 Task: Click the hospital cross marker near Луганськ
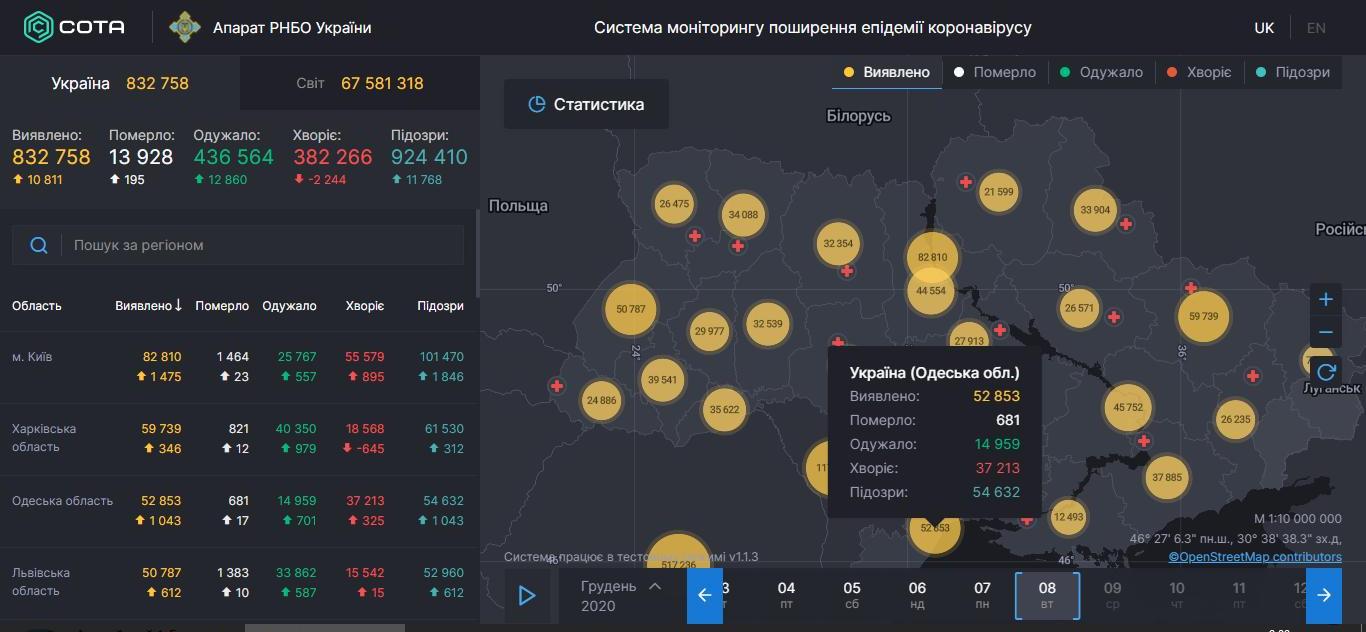click(1253, 376)
